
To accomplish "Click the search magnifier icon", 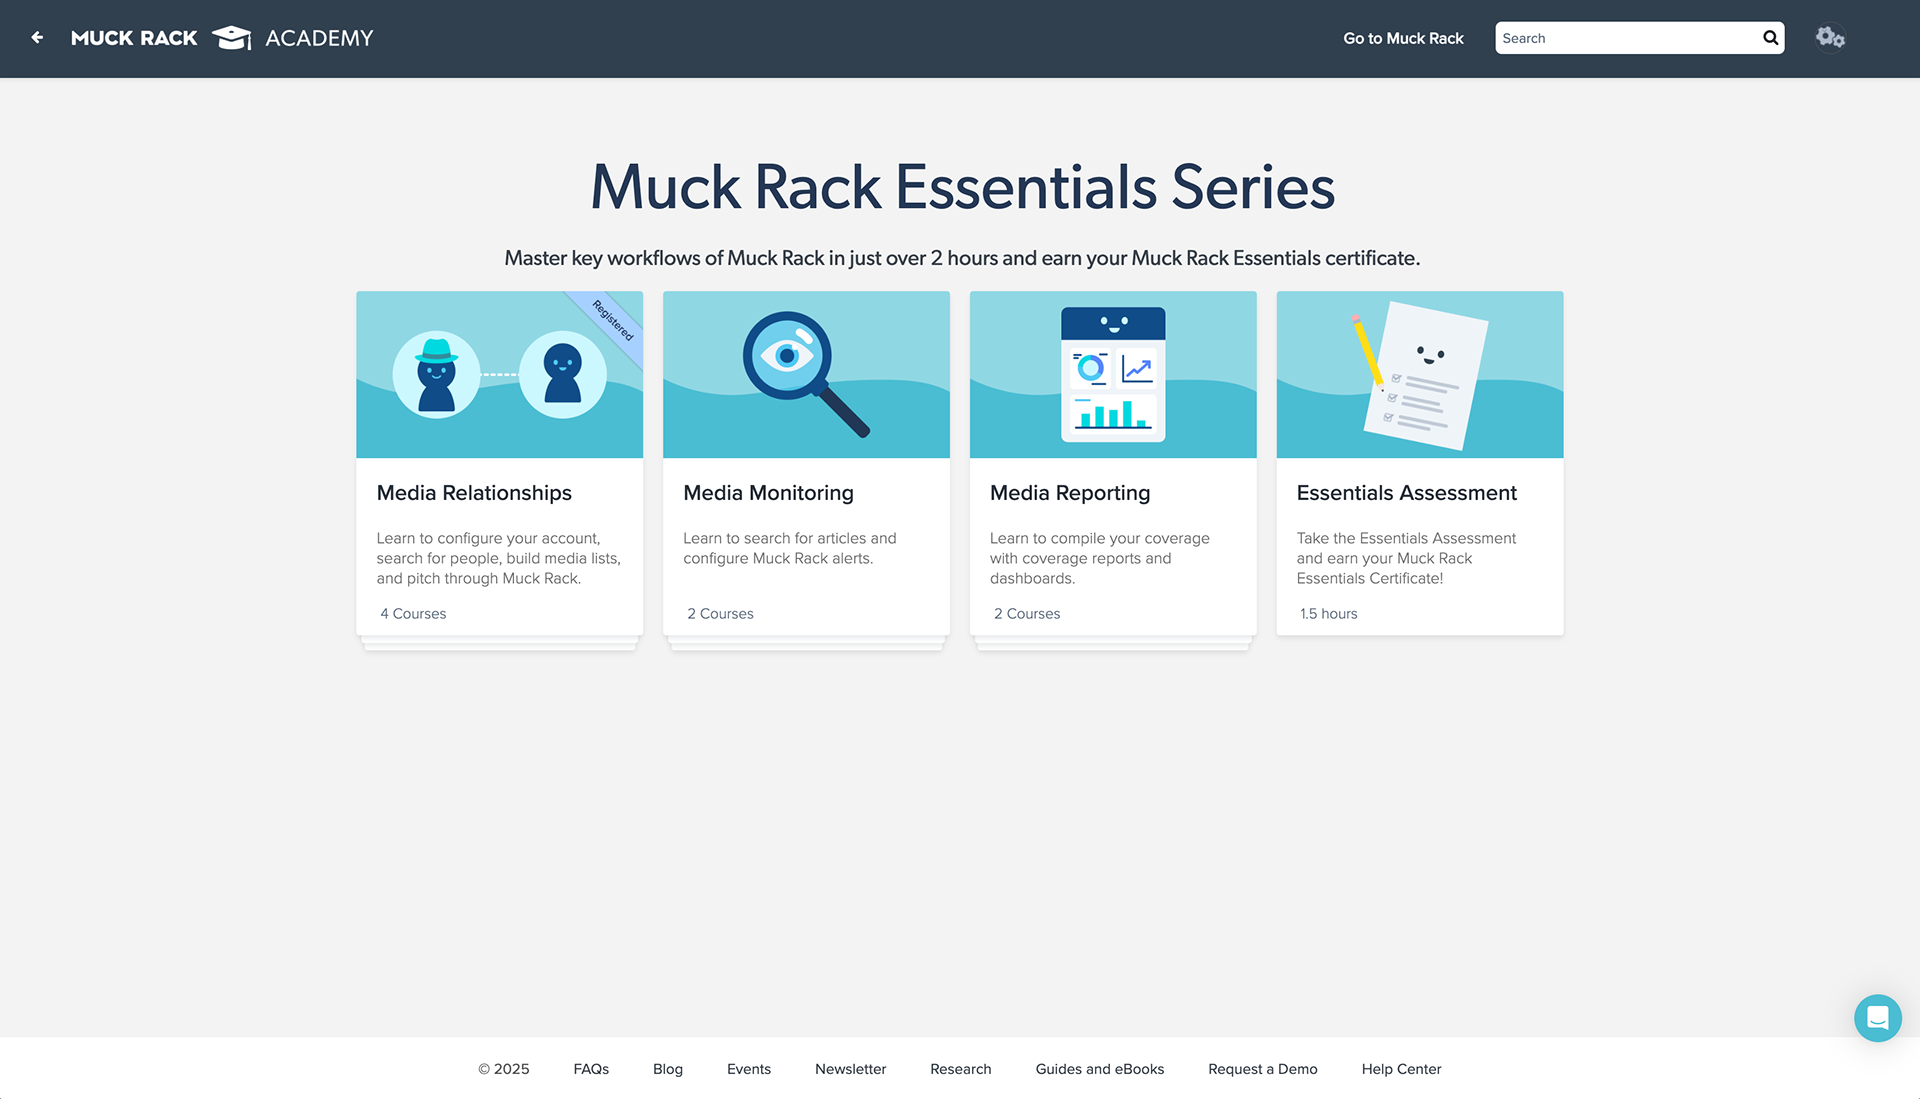I will [x=1770, y=37].
